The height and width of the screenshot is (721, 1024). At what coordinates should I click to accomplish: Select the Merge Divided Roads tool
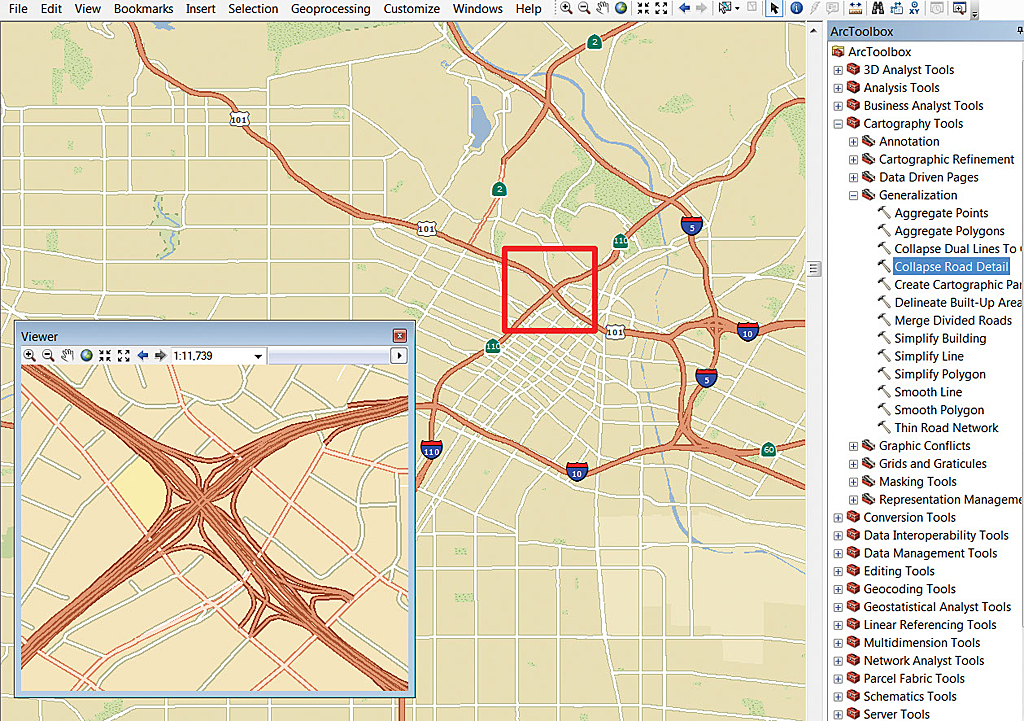(x=953, y=321)
